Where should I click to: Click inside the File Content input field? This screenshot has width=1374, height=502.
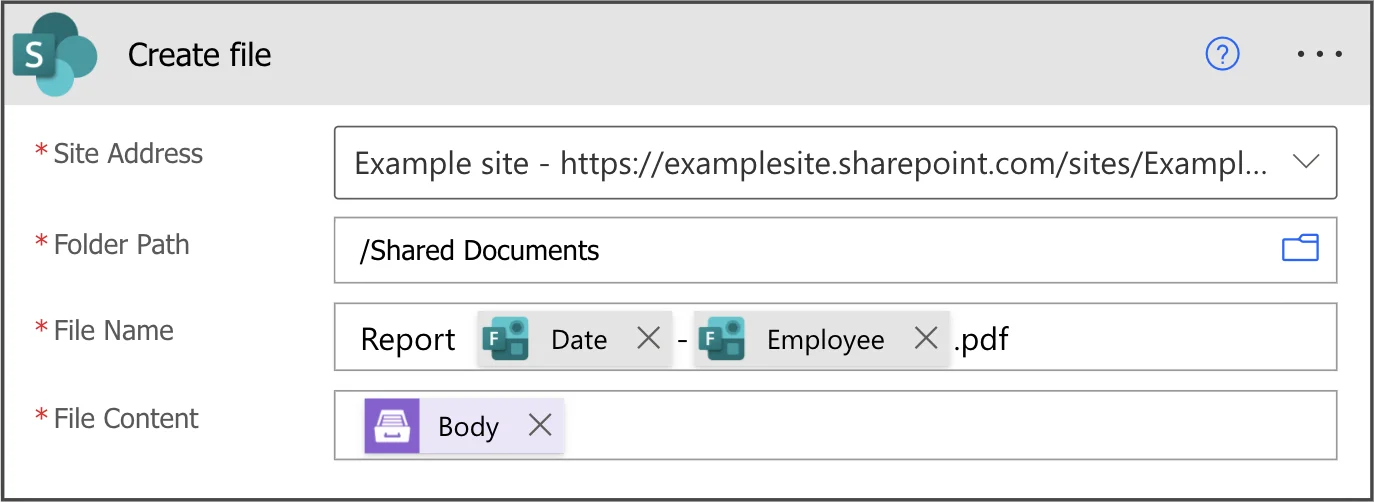[835, 425]
